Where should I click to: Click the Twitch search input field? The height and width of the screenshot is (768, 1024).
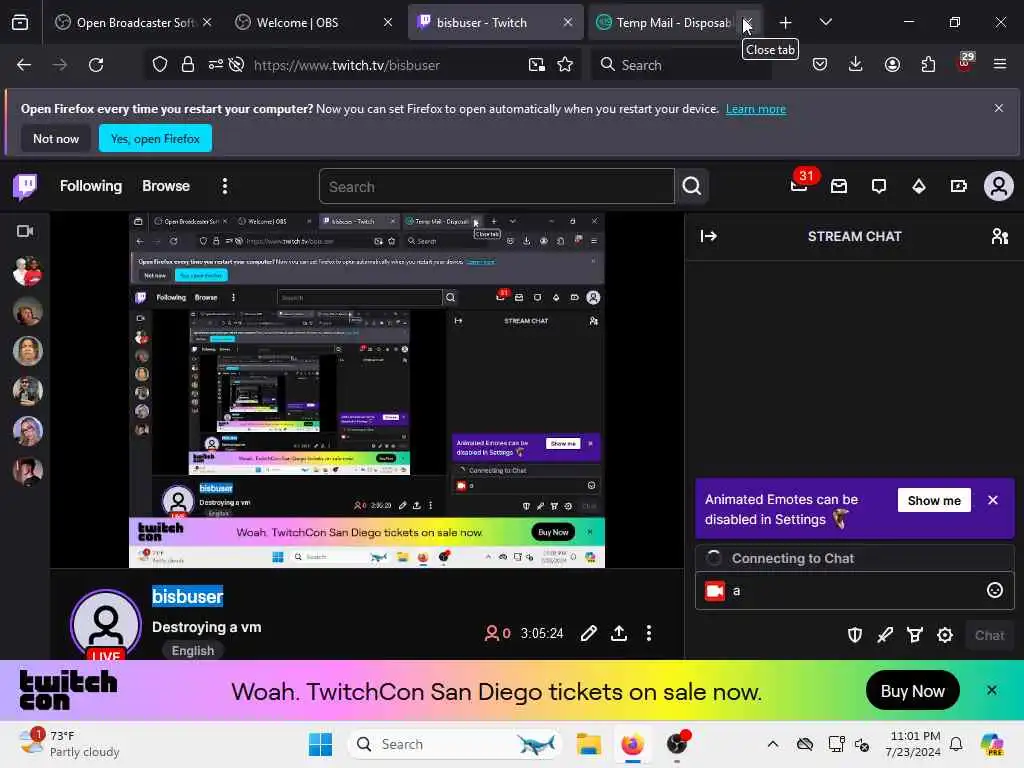pyautogui.click(x=496, y=187)
